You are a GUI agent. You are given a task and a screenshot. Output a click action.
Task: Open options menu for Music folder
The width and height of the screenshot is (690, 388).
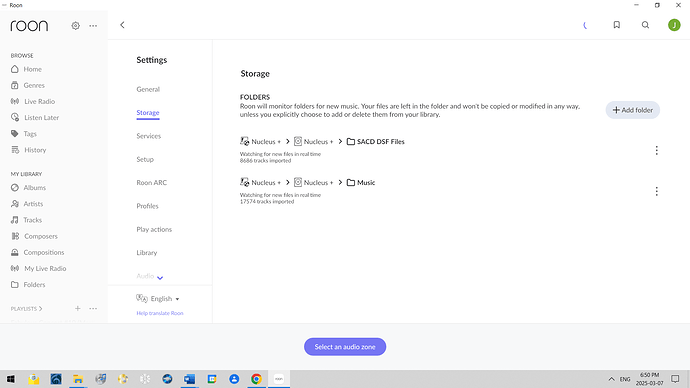[656, 191]
